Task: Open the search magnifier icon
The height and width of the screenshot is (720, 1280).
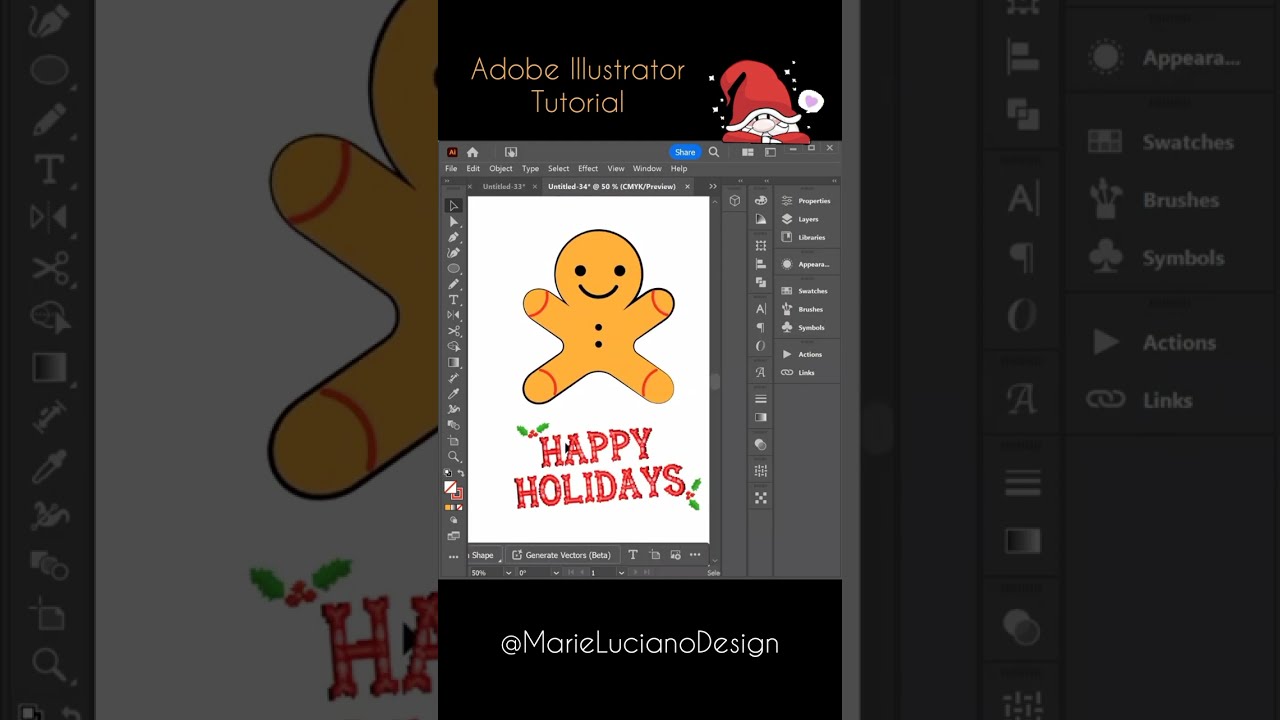Action: click(x=714, y=152)
